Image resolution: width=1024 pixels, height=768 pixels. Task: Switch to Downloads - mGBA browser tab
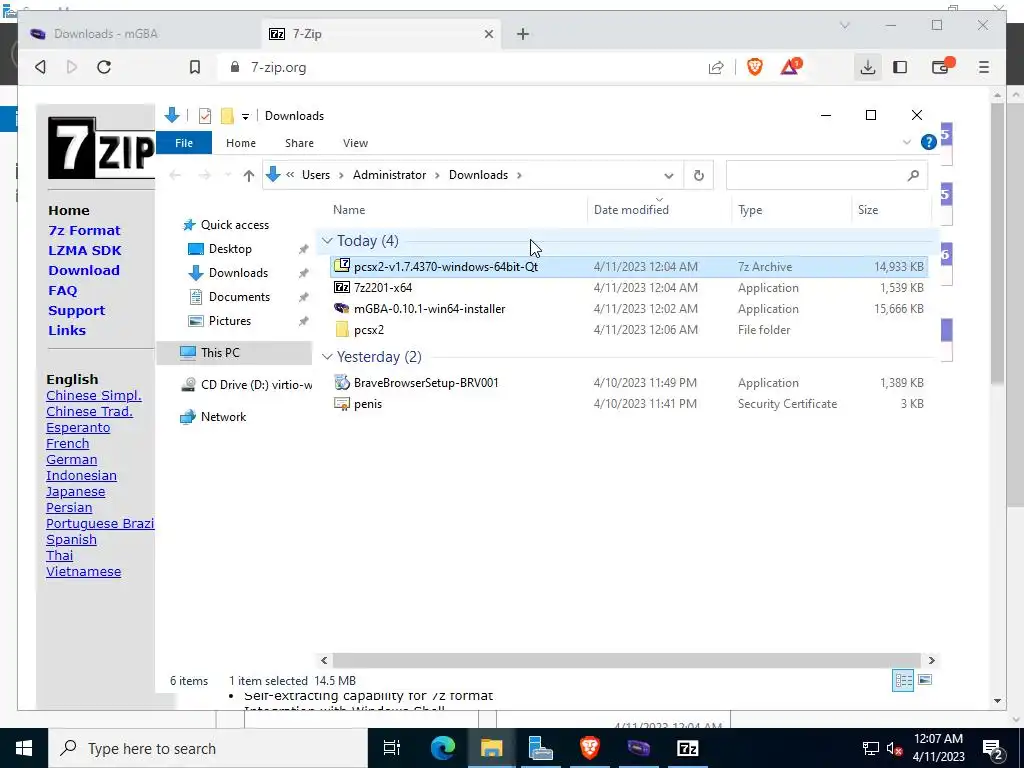[138, 34]
